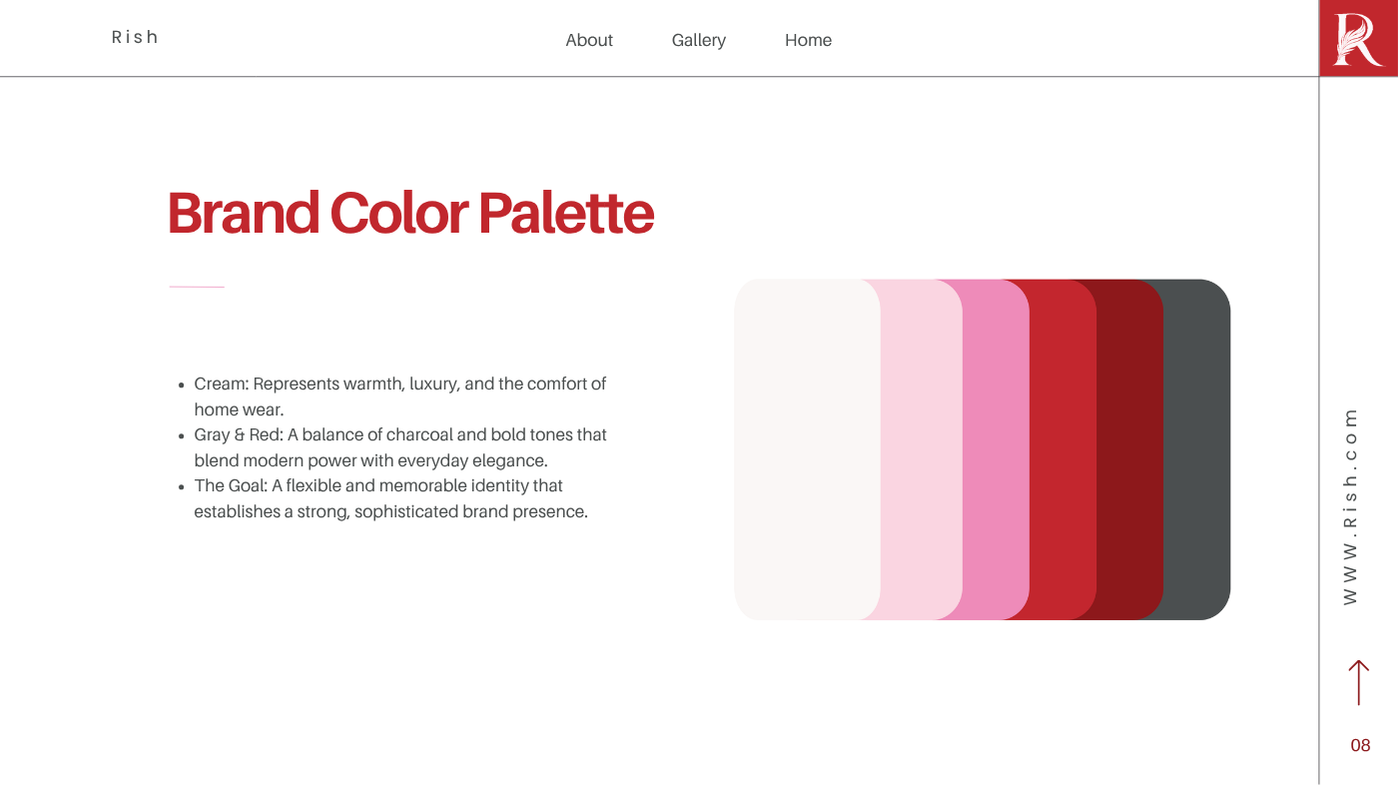Click the Rish brand name text
The height and width of the screenshot is (787, 1398).
(x=135, y=37)
